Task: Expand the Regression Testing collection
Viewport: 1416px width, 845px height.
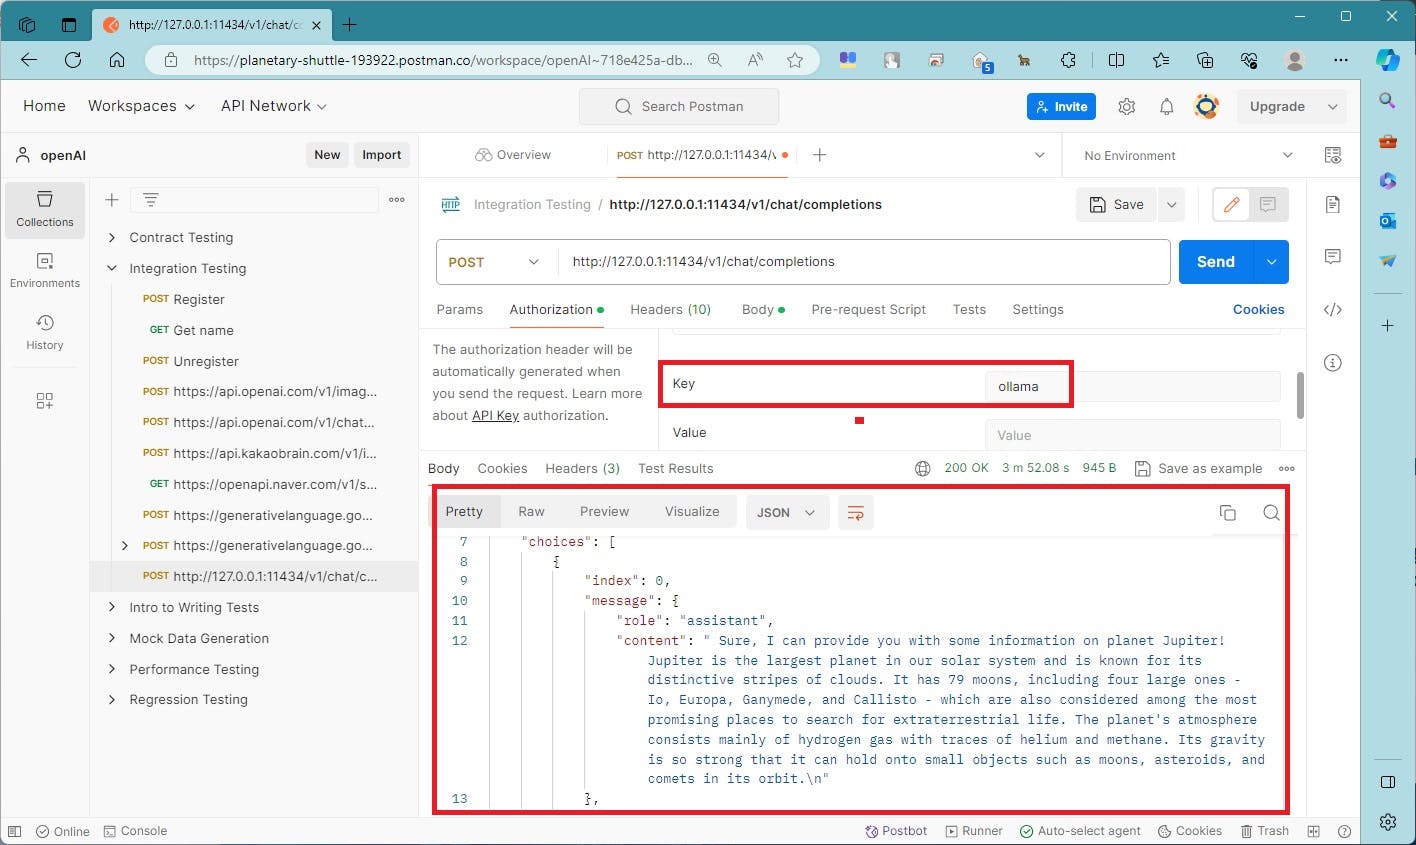Action: coord(112,700)
